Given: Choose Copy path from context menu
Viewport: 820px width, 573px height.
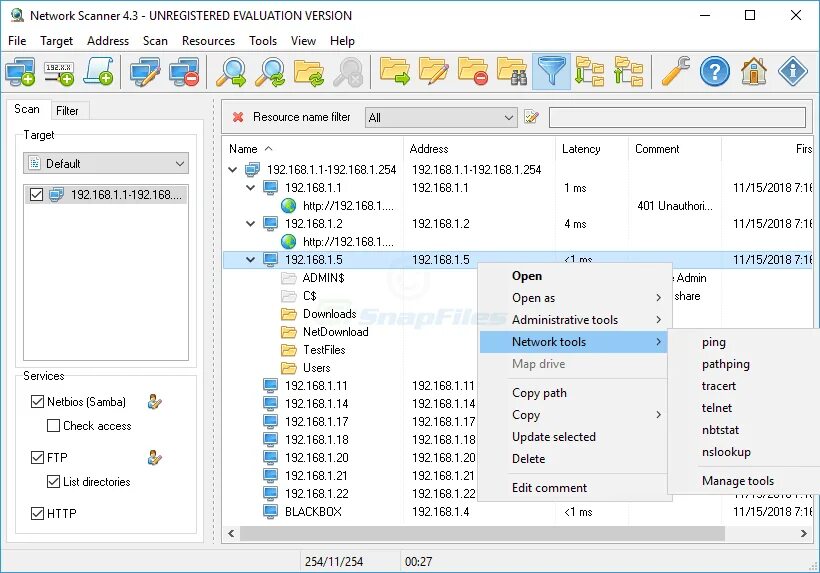Looking at the screenshot, I should click(x=573, y=393).
